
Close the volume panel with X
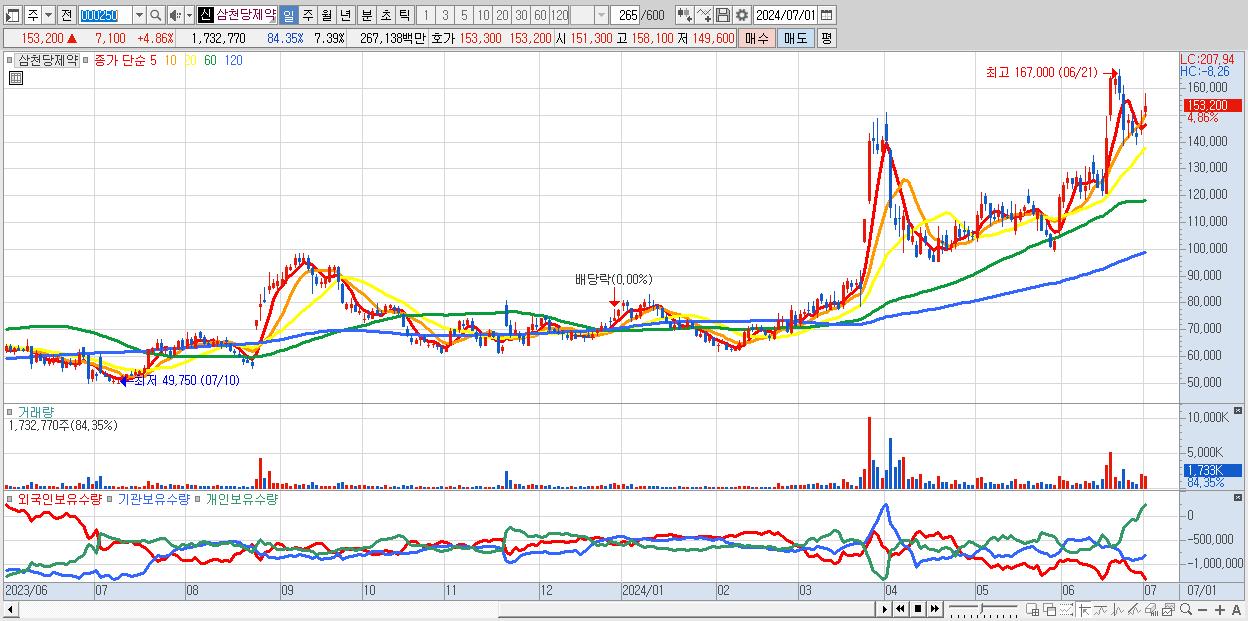[x=1239, y=410]
